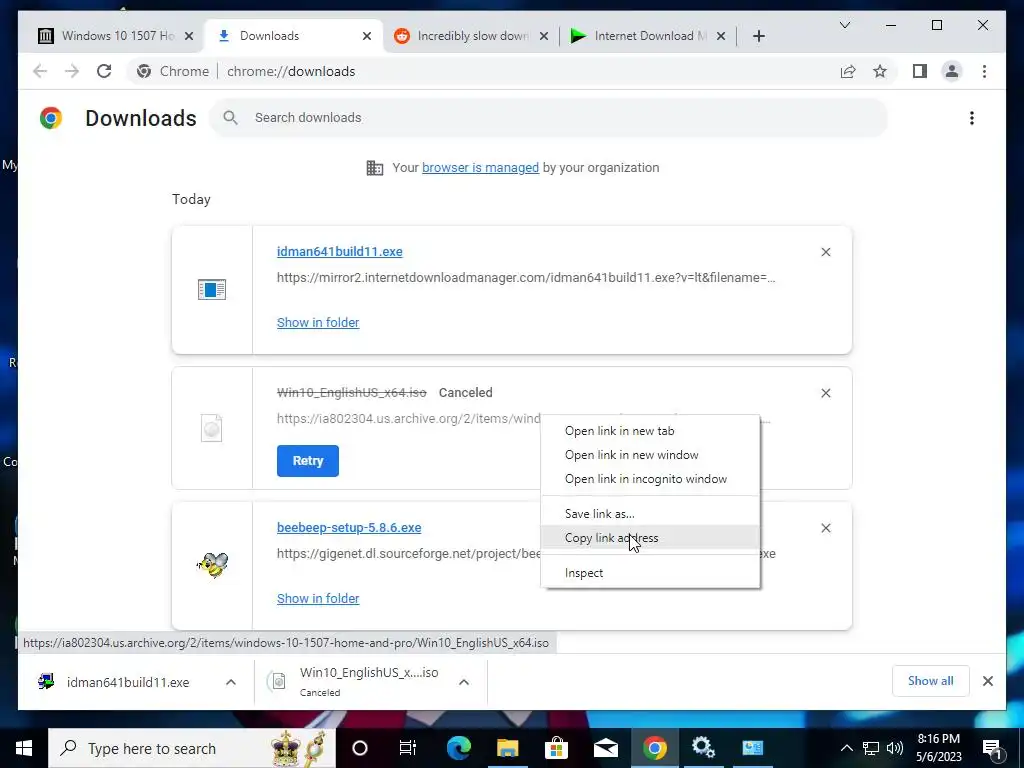Viewport: 1024px width, 768px height.
Task: Choose Inspect in context menu
Action: 650,573
